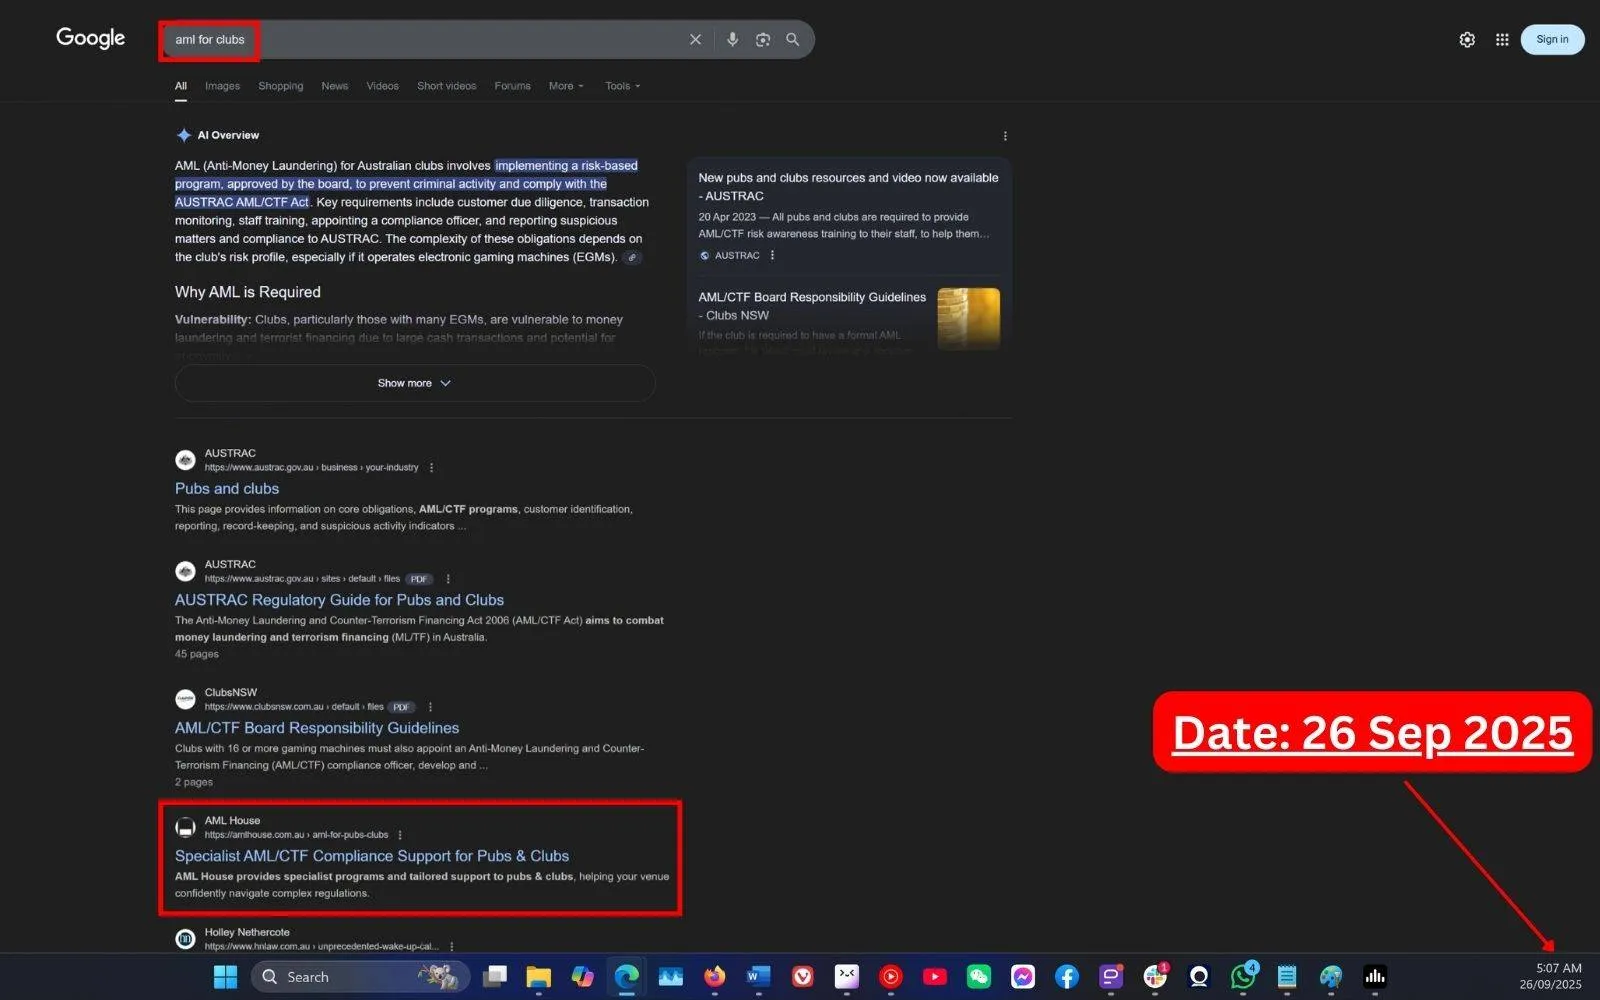Open the Tools dropdown
Viewport: 1600px width, 1000px height.
(620, 86)
